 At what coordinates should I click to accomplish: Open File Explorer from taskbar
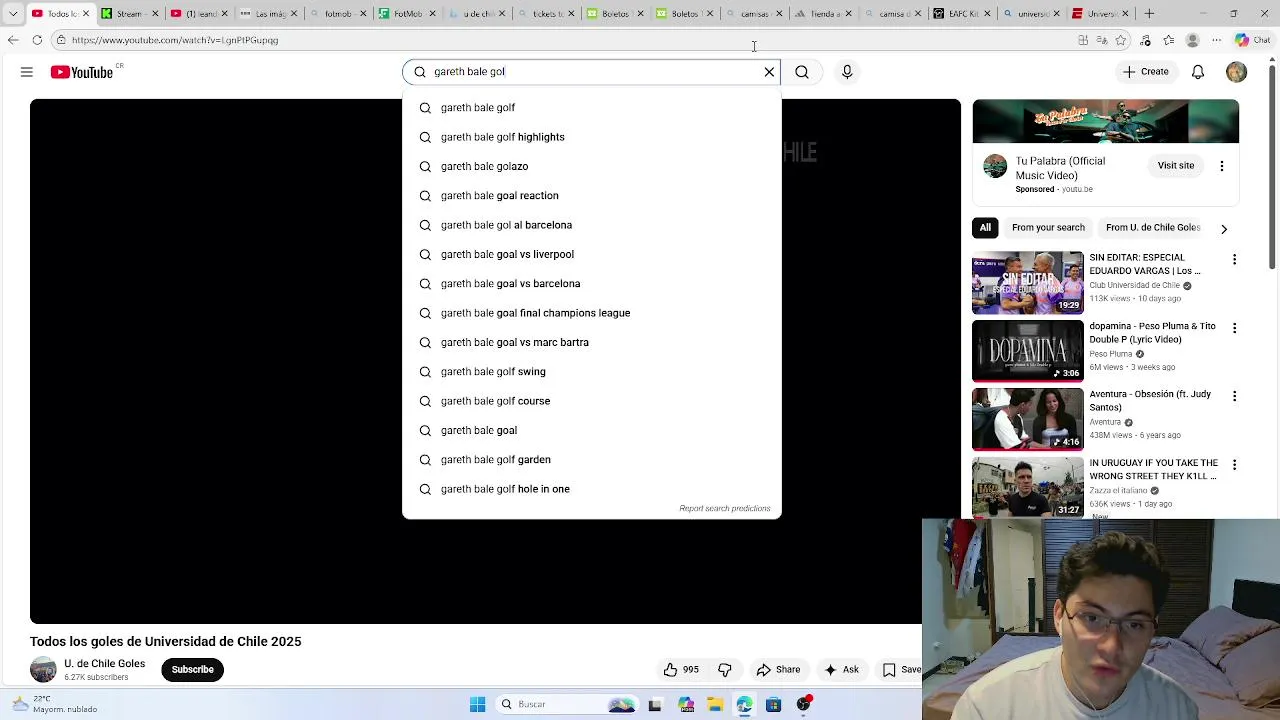715,705
